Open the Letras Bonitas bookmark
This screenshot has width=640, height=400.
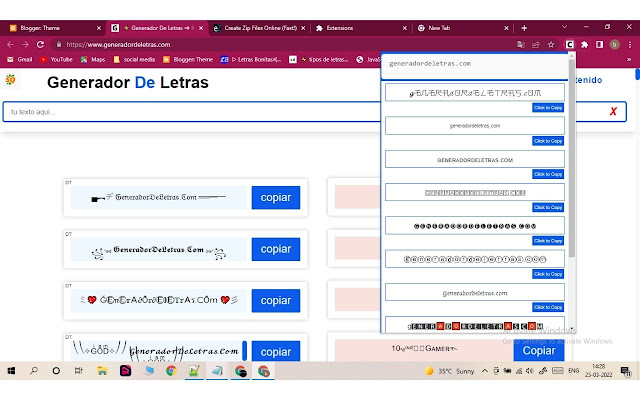point(251,60)
